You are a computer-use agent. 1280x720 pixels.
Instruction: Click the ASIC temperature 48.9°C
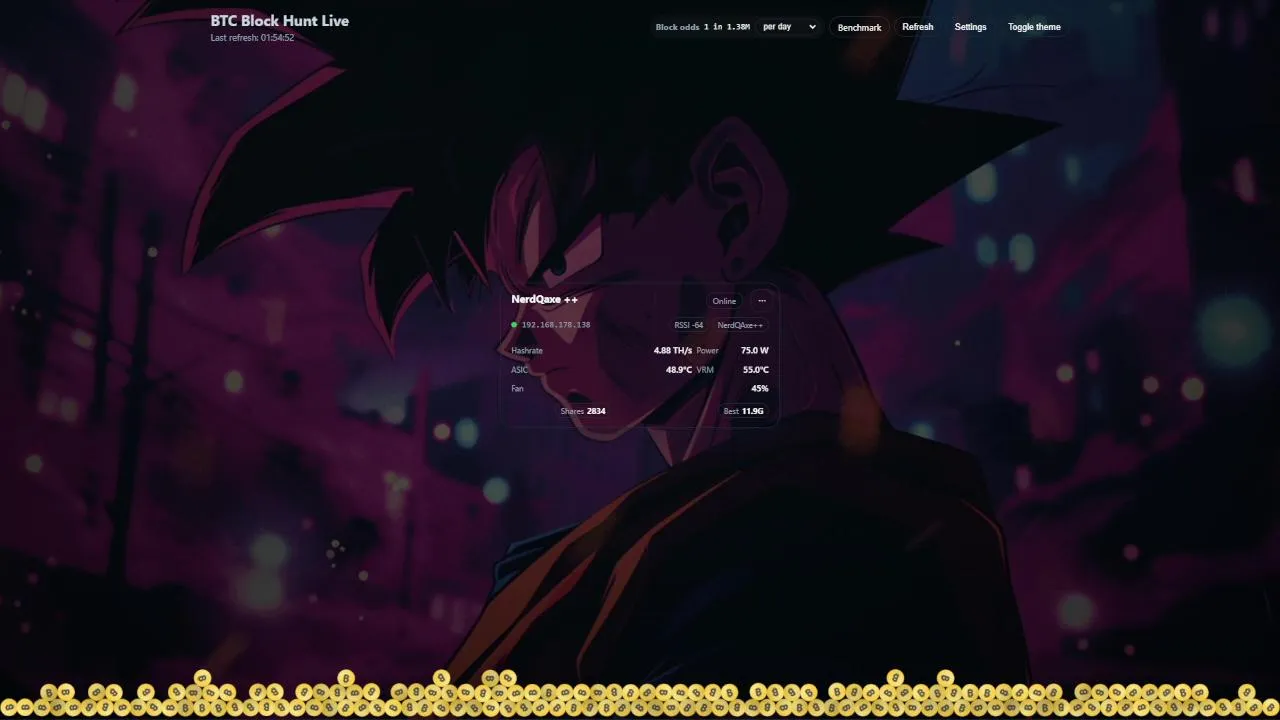pos(679,370)
